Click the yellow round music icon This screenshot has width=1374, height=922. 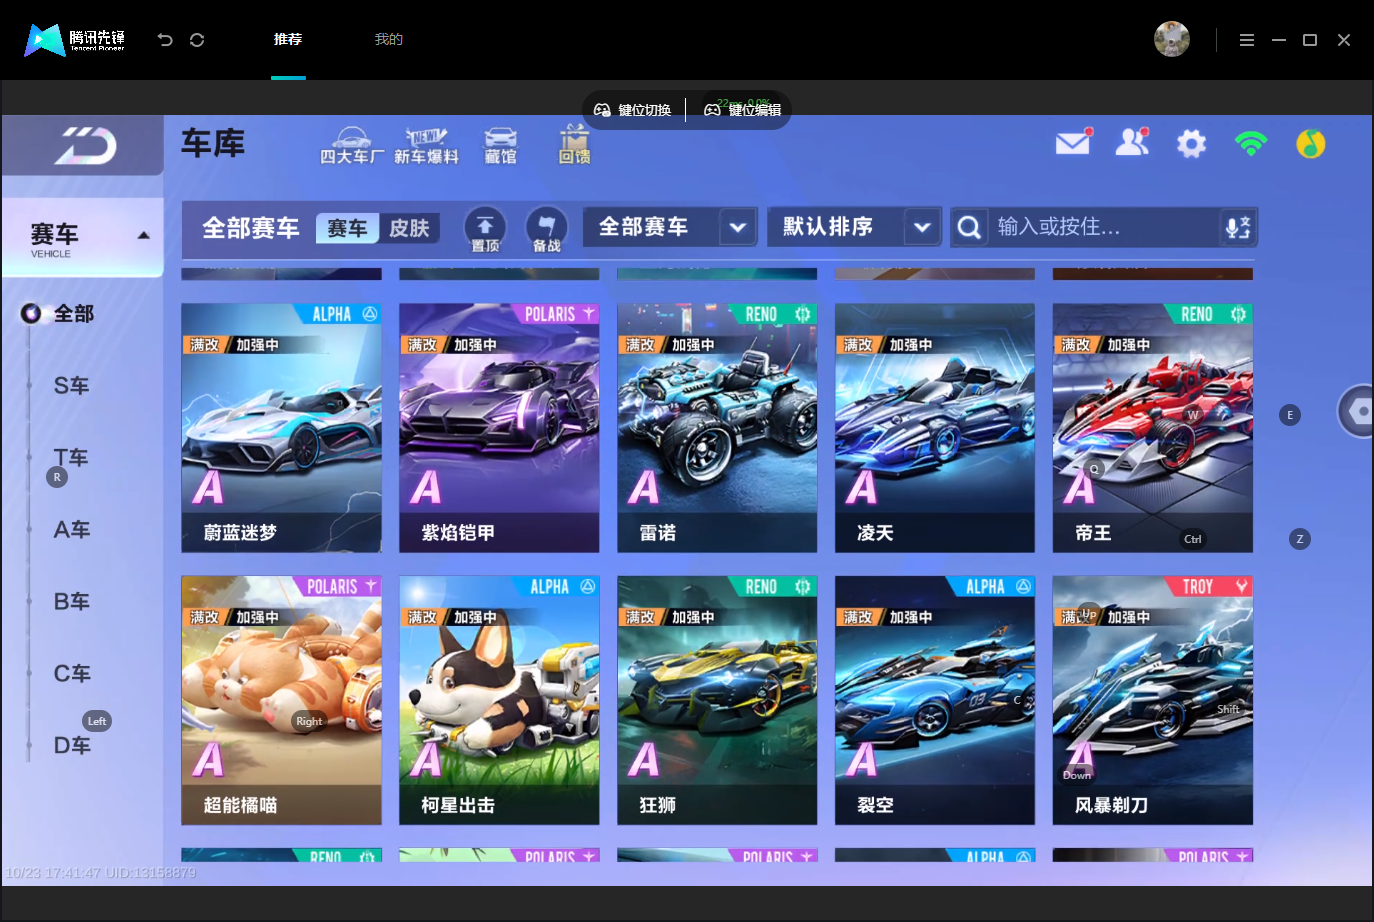point(1310,144)
